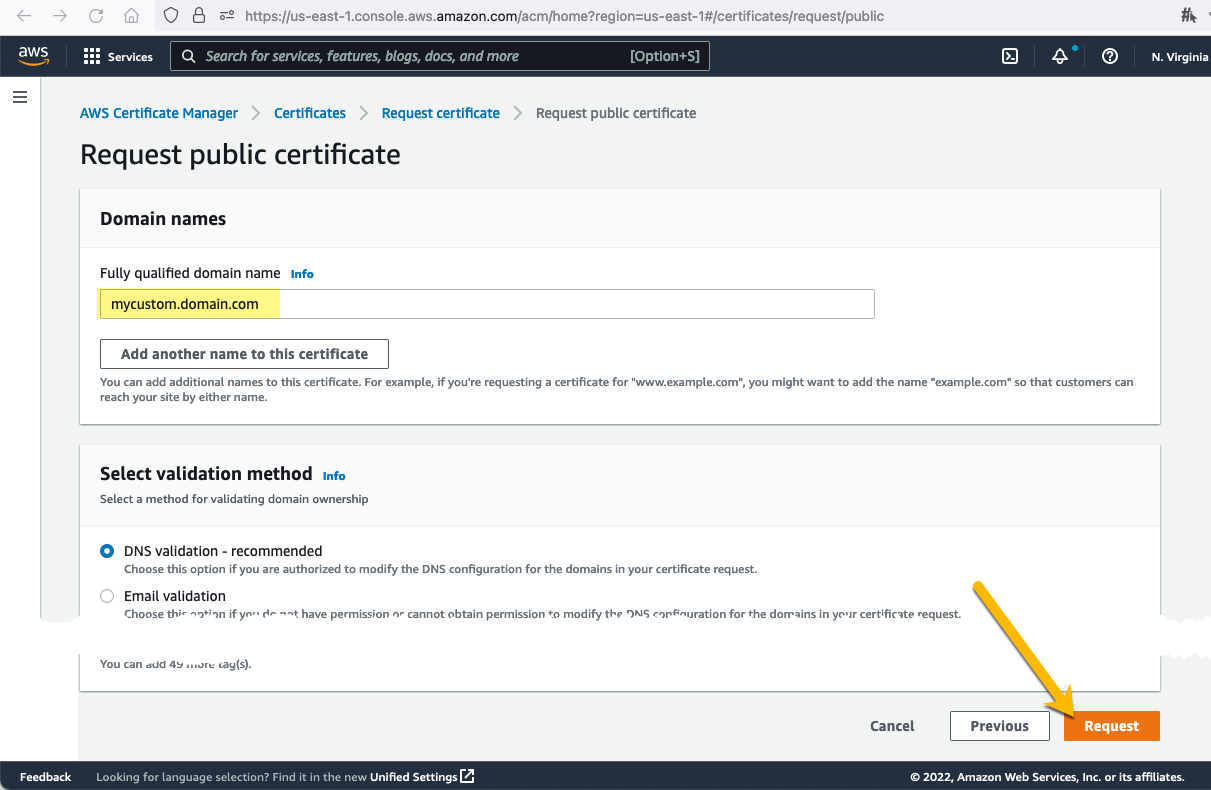The height and width of the screenshot is (790, 1211).
Task: Go to Request certificate breadcrumb
Action: [x=441, y=113]
